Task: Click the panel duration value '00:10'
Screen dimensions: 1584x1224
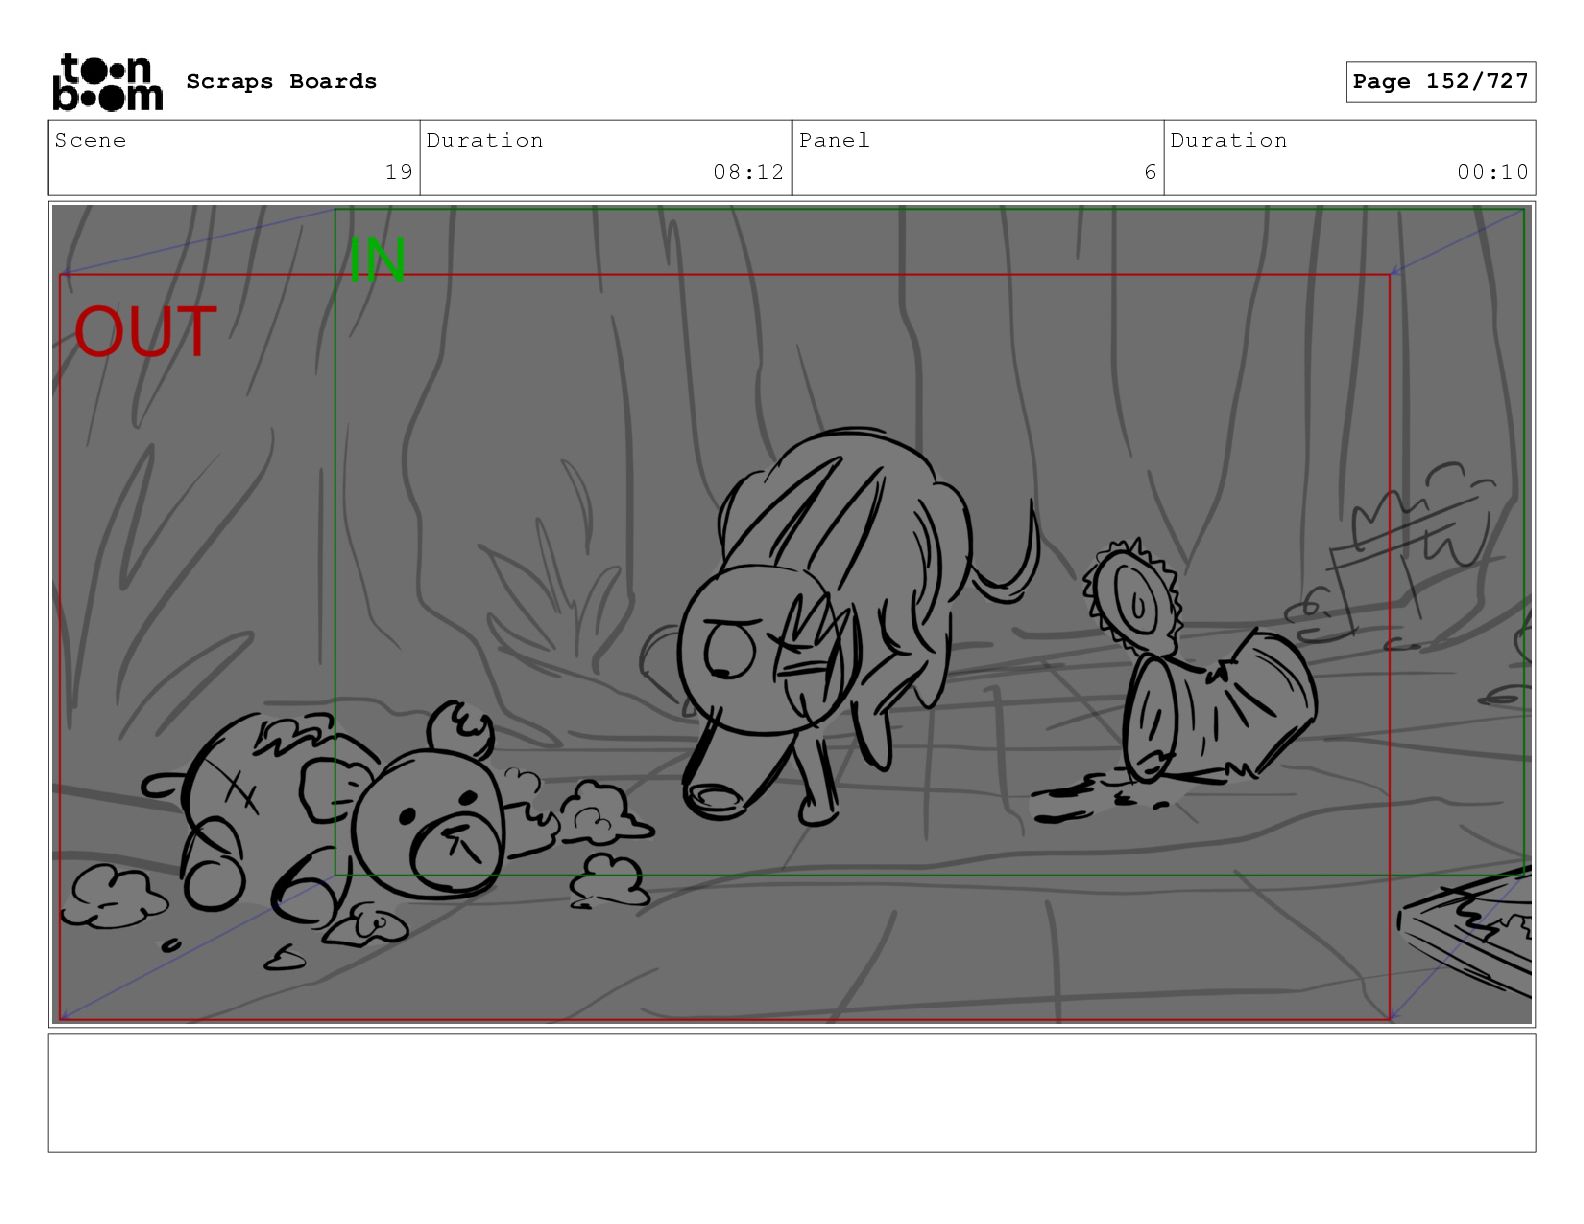Action: coord(1493,172)
